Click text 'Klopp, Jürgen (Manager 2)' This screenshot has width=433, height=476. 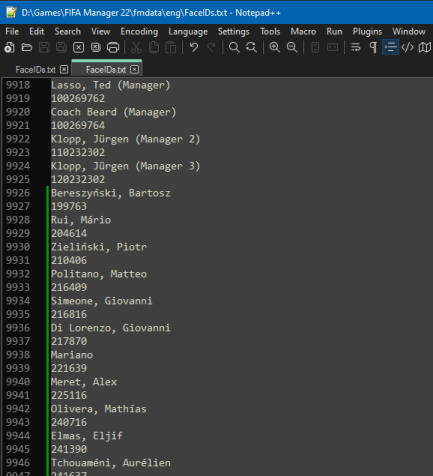point(126,139)
